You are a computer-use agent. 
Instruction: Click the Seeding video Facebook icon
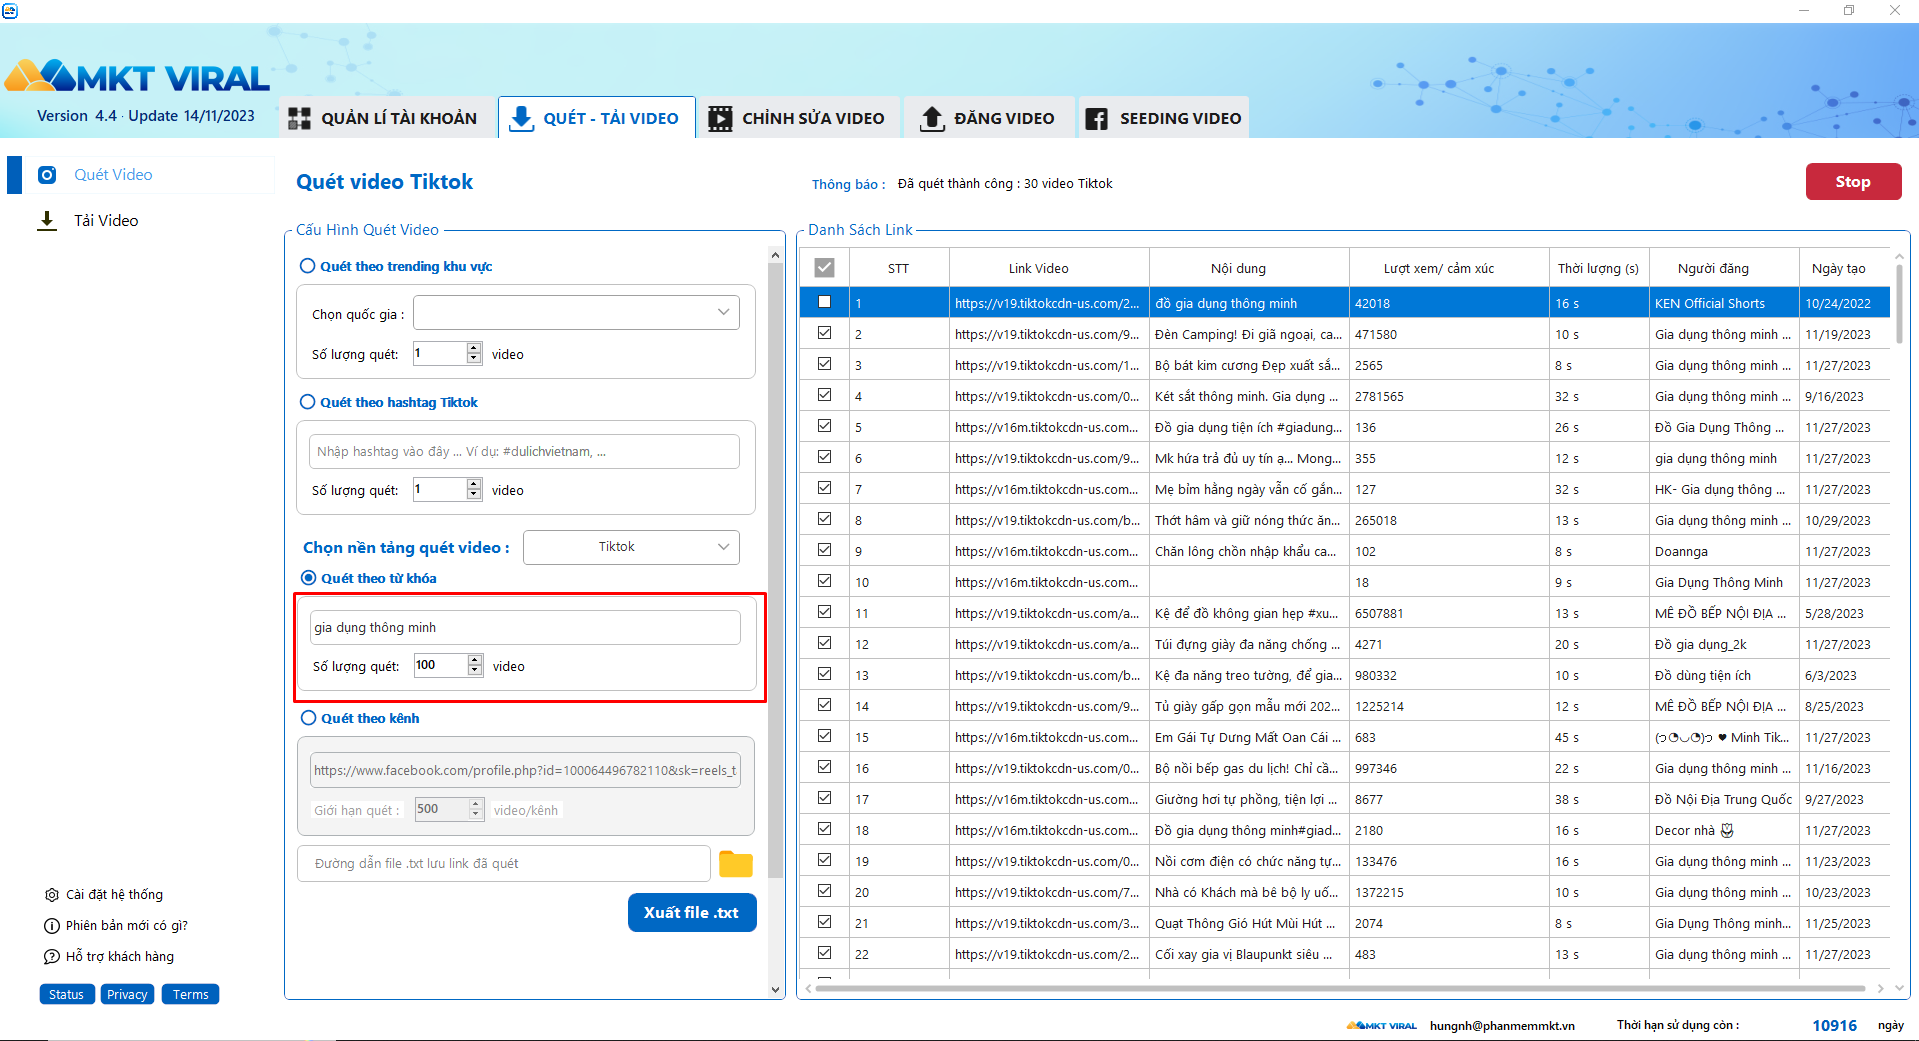point(1097,118)
